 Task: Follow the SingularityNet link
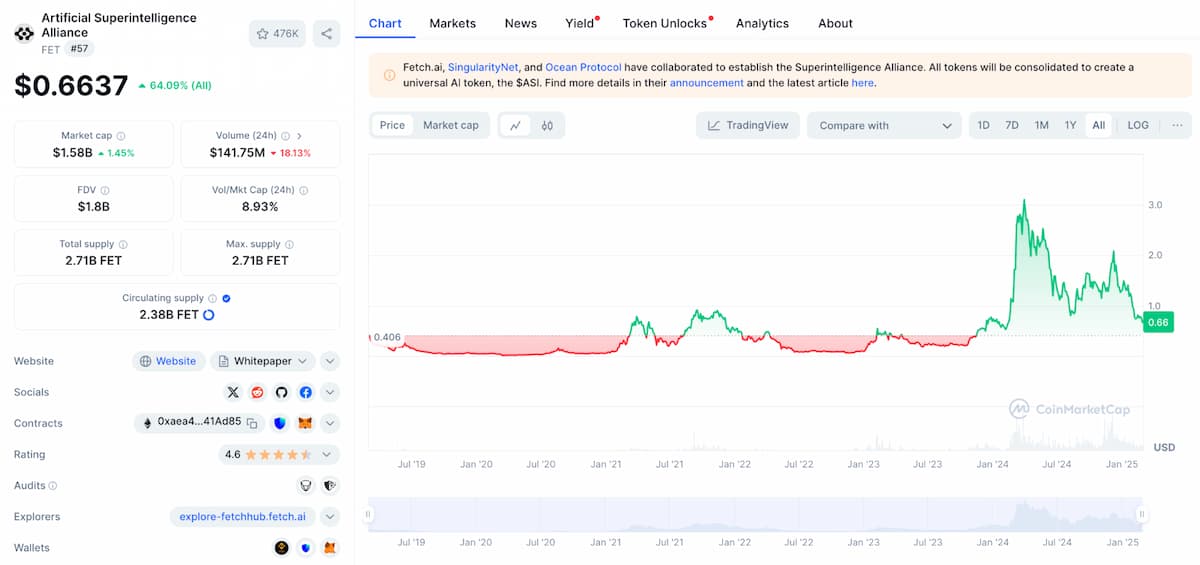(x=483, y=67)
